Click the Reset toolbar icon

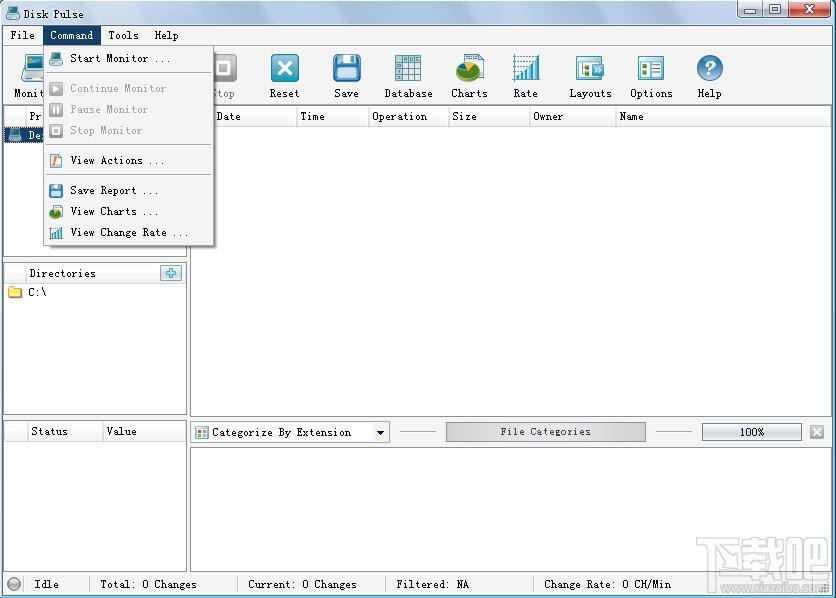tap(284, 69)
